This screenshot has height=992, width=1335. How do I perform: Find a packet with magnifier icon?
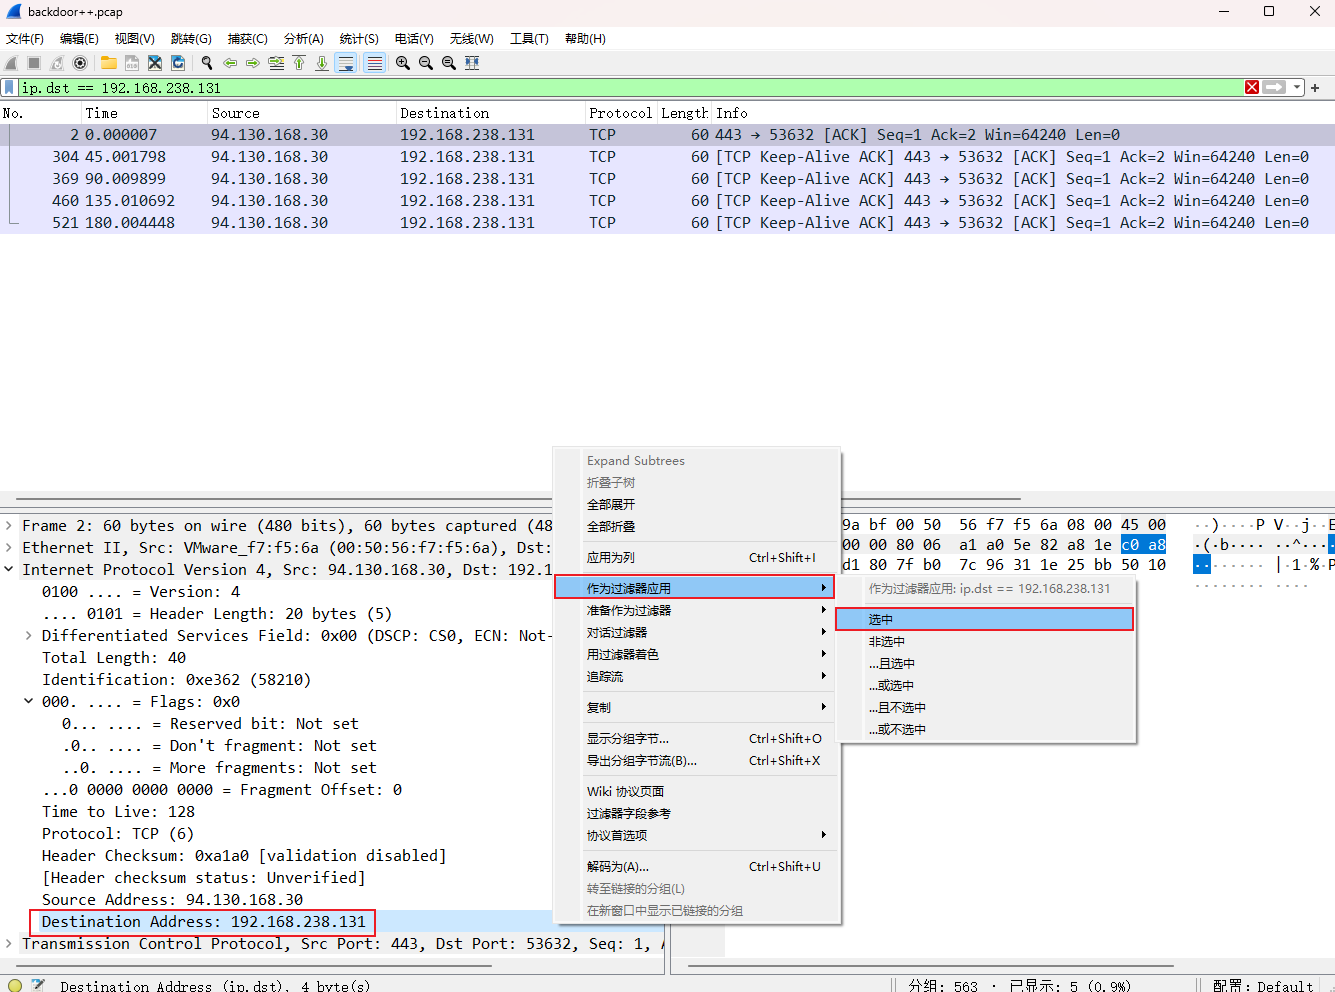(x=207, y=62)
